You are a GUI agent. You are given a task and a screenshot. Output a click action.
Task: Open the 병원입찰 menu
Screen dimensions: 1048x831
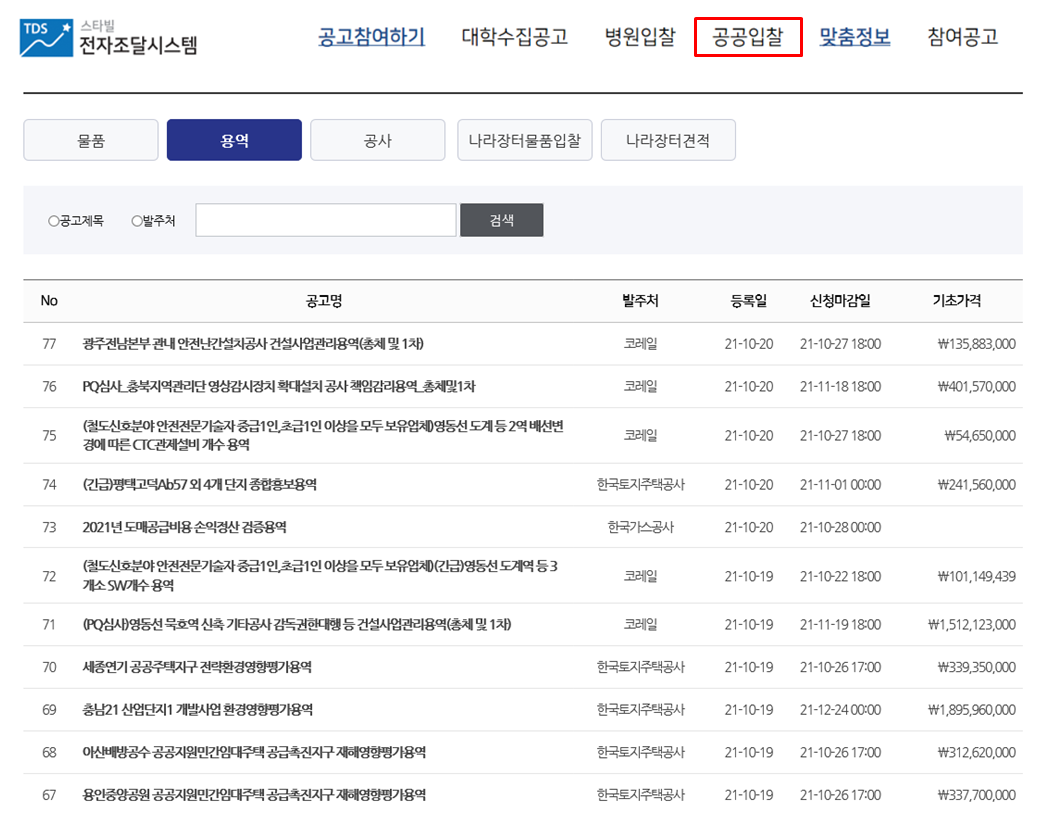click(640, 36)
